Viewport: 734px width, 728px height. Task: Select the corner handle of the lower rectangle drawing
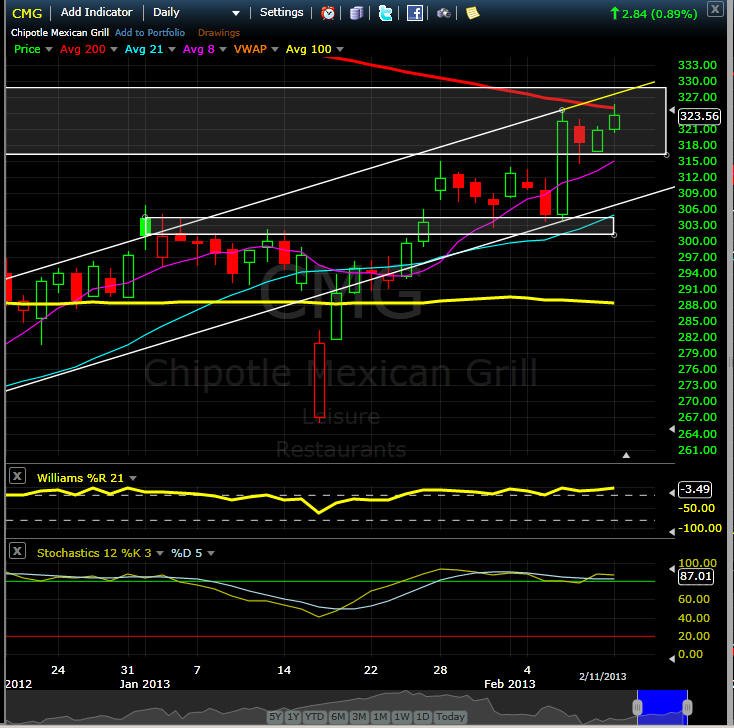614,235
